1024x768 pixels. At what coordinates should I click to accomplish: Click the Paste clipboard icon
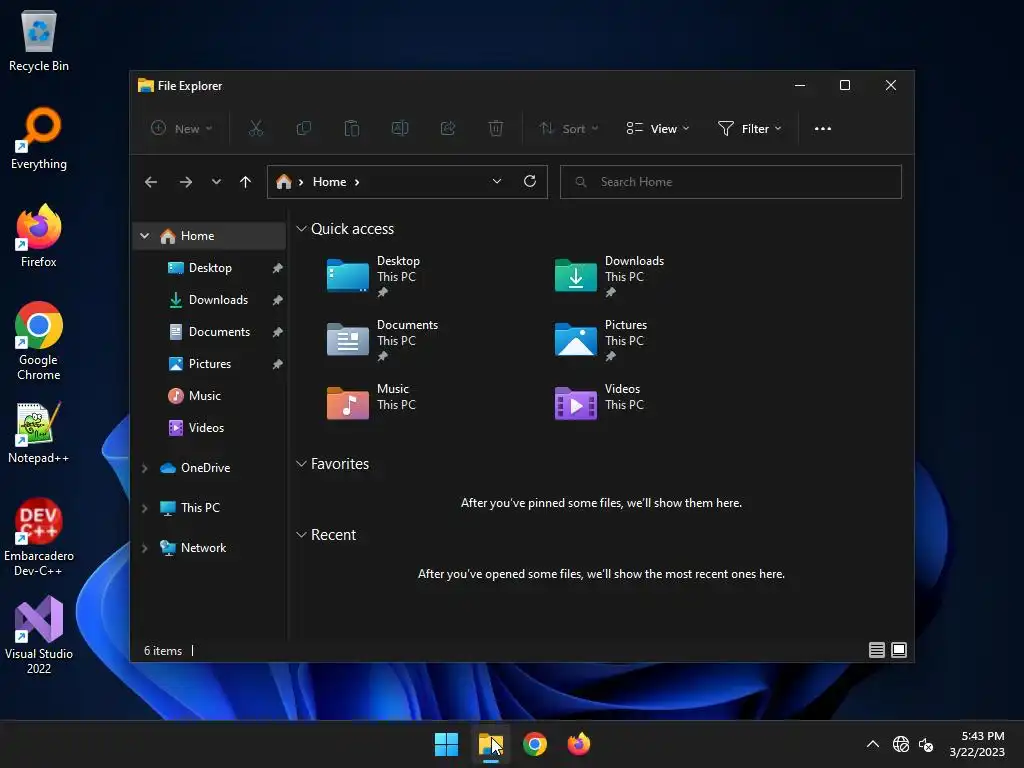351,129
